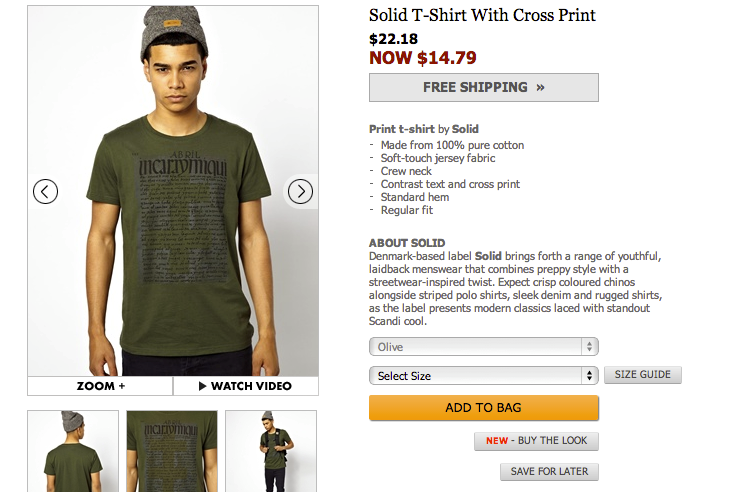Click the double chevron on Free Shipping
741x492 pixels.
(x=540, y=87)
